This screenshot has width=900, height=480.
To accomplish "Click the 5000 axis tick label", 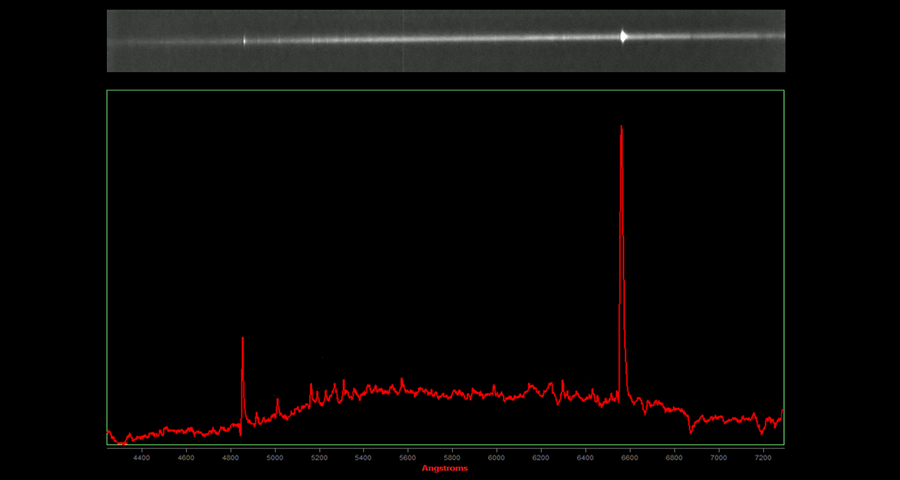I will coord(275,458).
